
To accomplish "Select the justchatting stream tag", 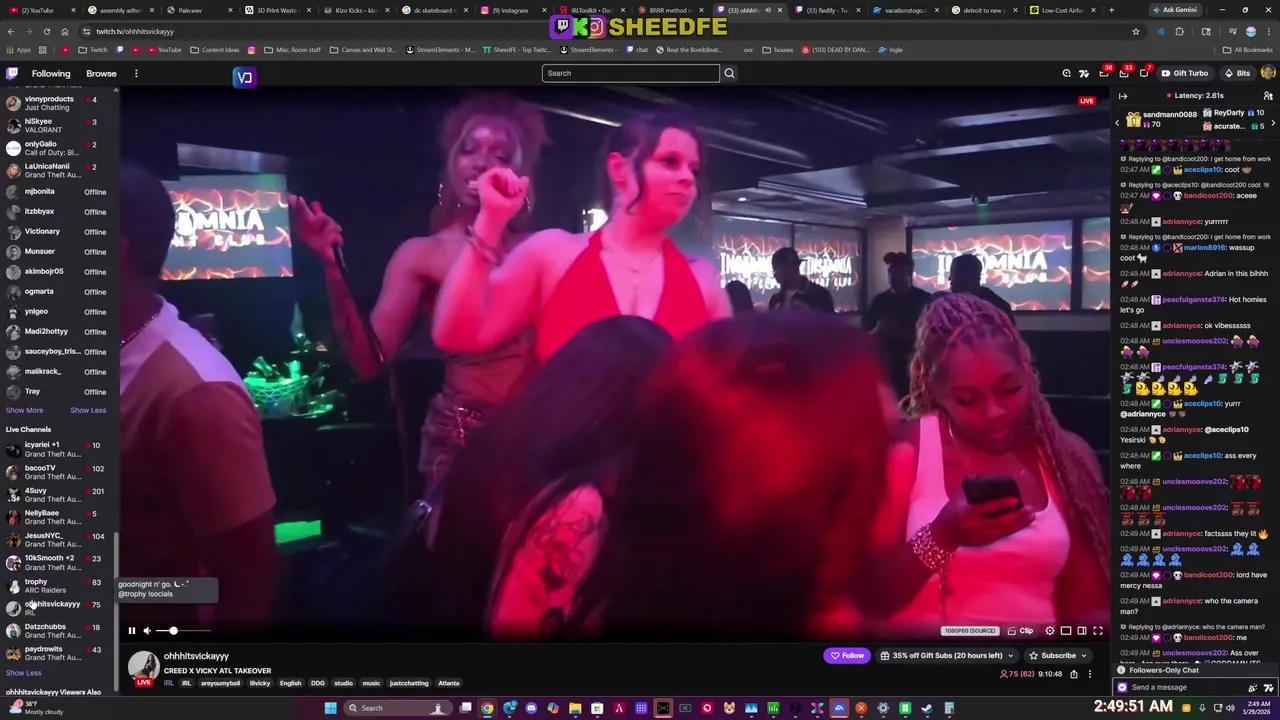I will pyautogui.click(x=409, y=683).
